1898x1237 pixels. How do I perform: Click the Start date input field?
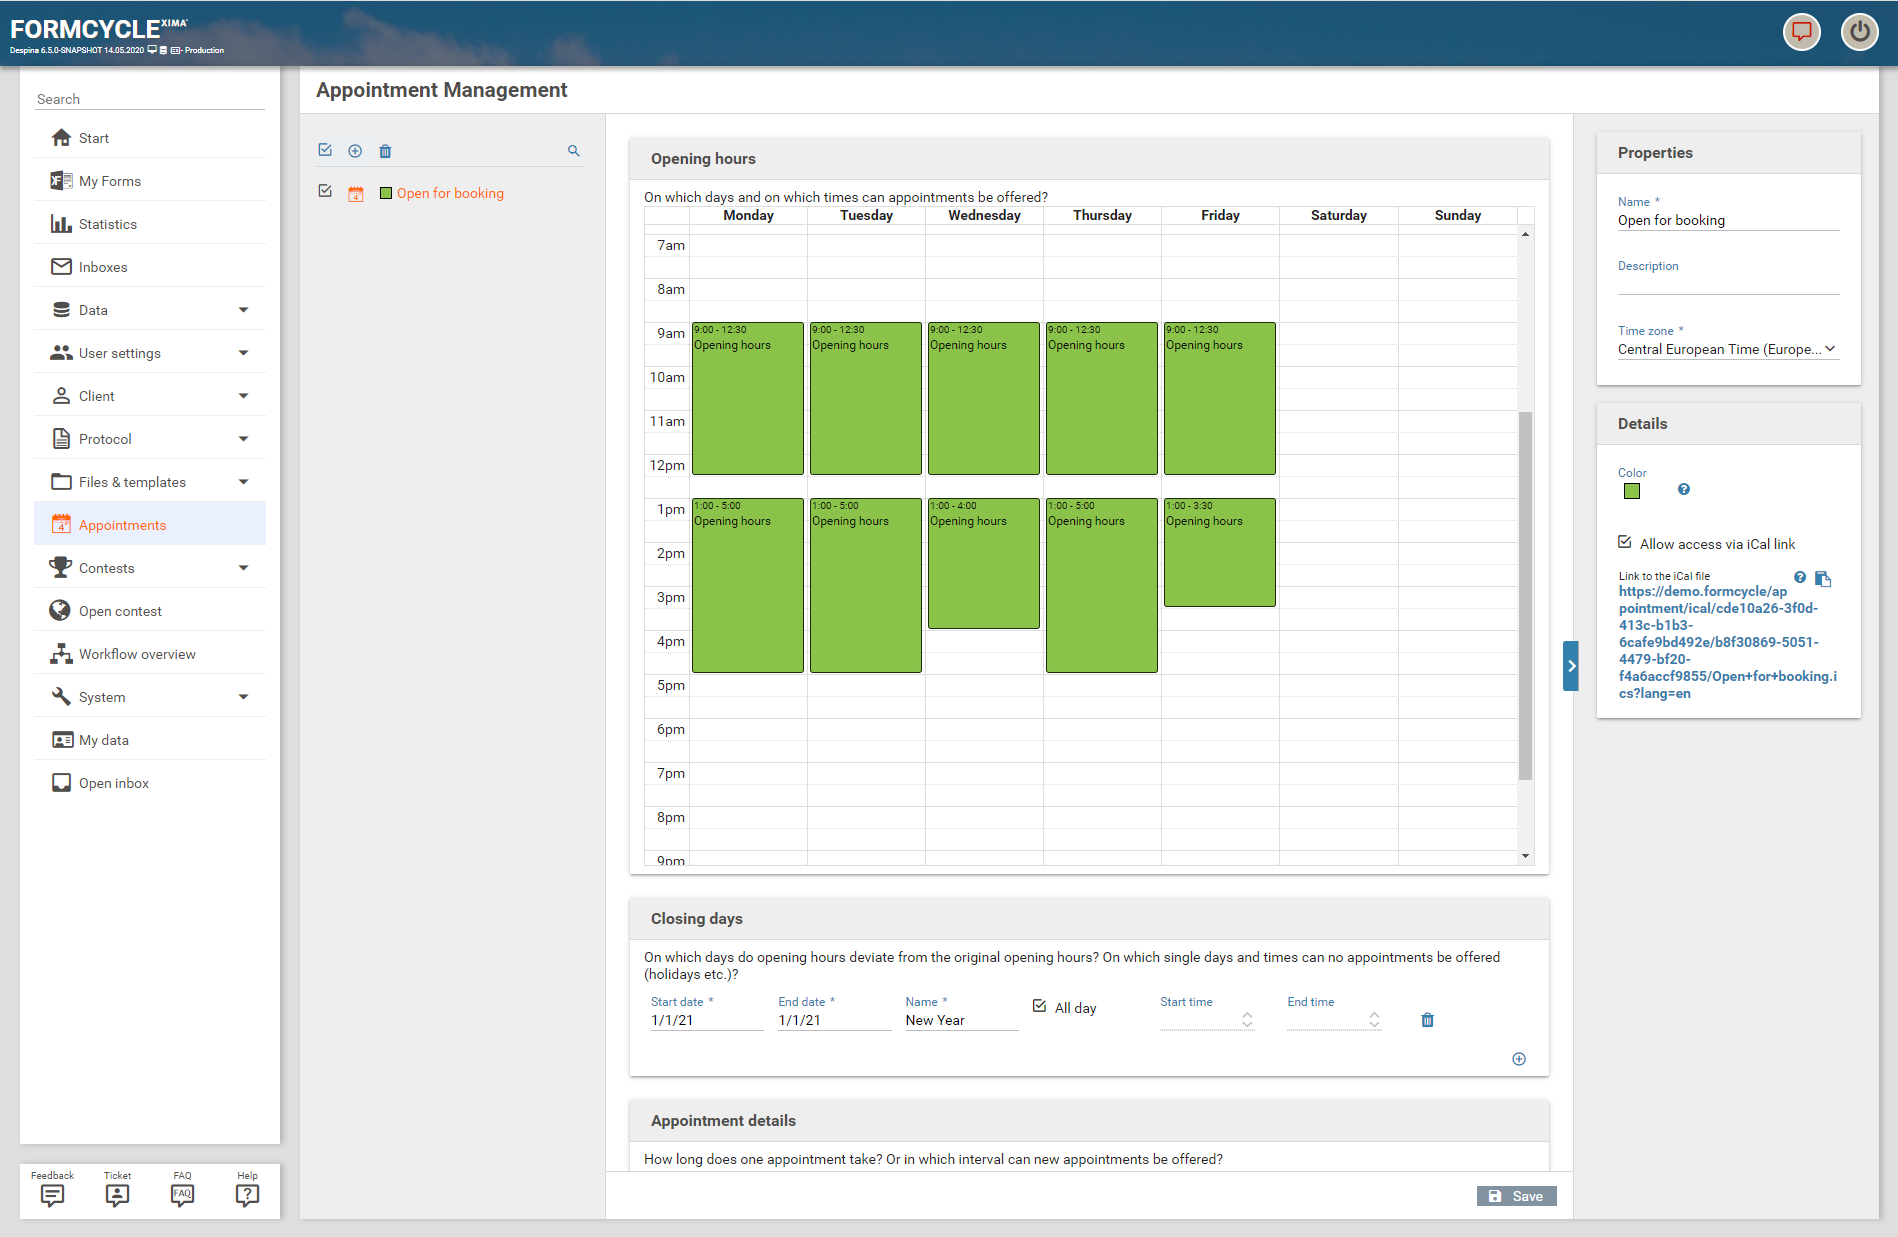click(x=706, y=1020)
